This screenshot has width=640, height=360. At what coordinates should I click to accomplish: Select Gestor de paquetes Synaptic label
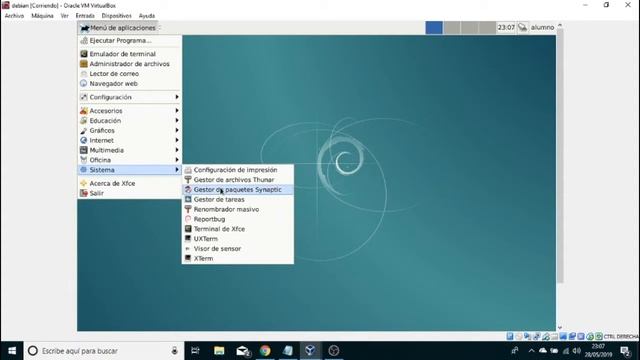tap(238, 189)
